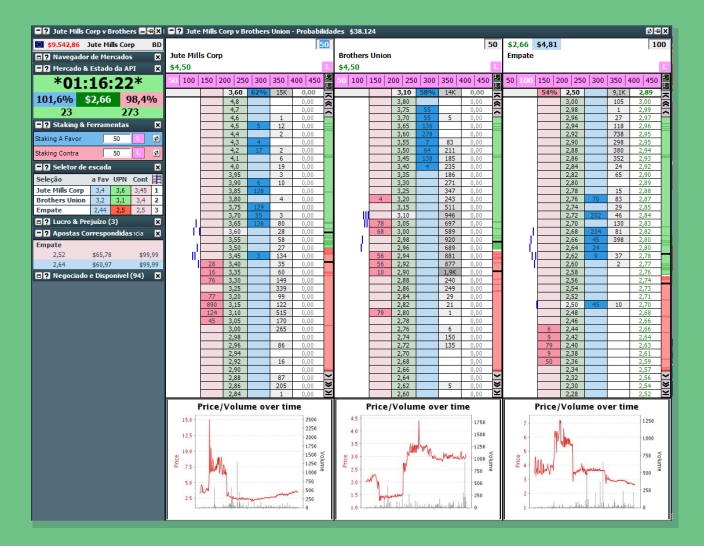
Task: Open help for Lucro & Prejuízo panel
Action: click(46, 222)
